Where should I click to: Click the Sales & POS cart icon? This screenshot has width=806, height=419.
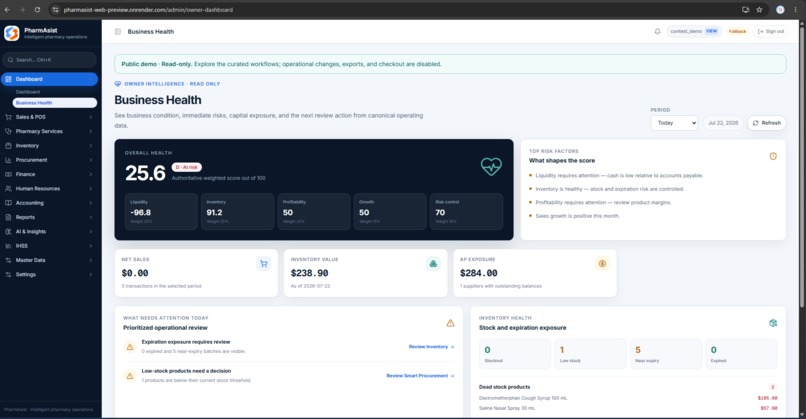(8, 117)
